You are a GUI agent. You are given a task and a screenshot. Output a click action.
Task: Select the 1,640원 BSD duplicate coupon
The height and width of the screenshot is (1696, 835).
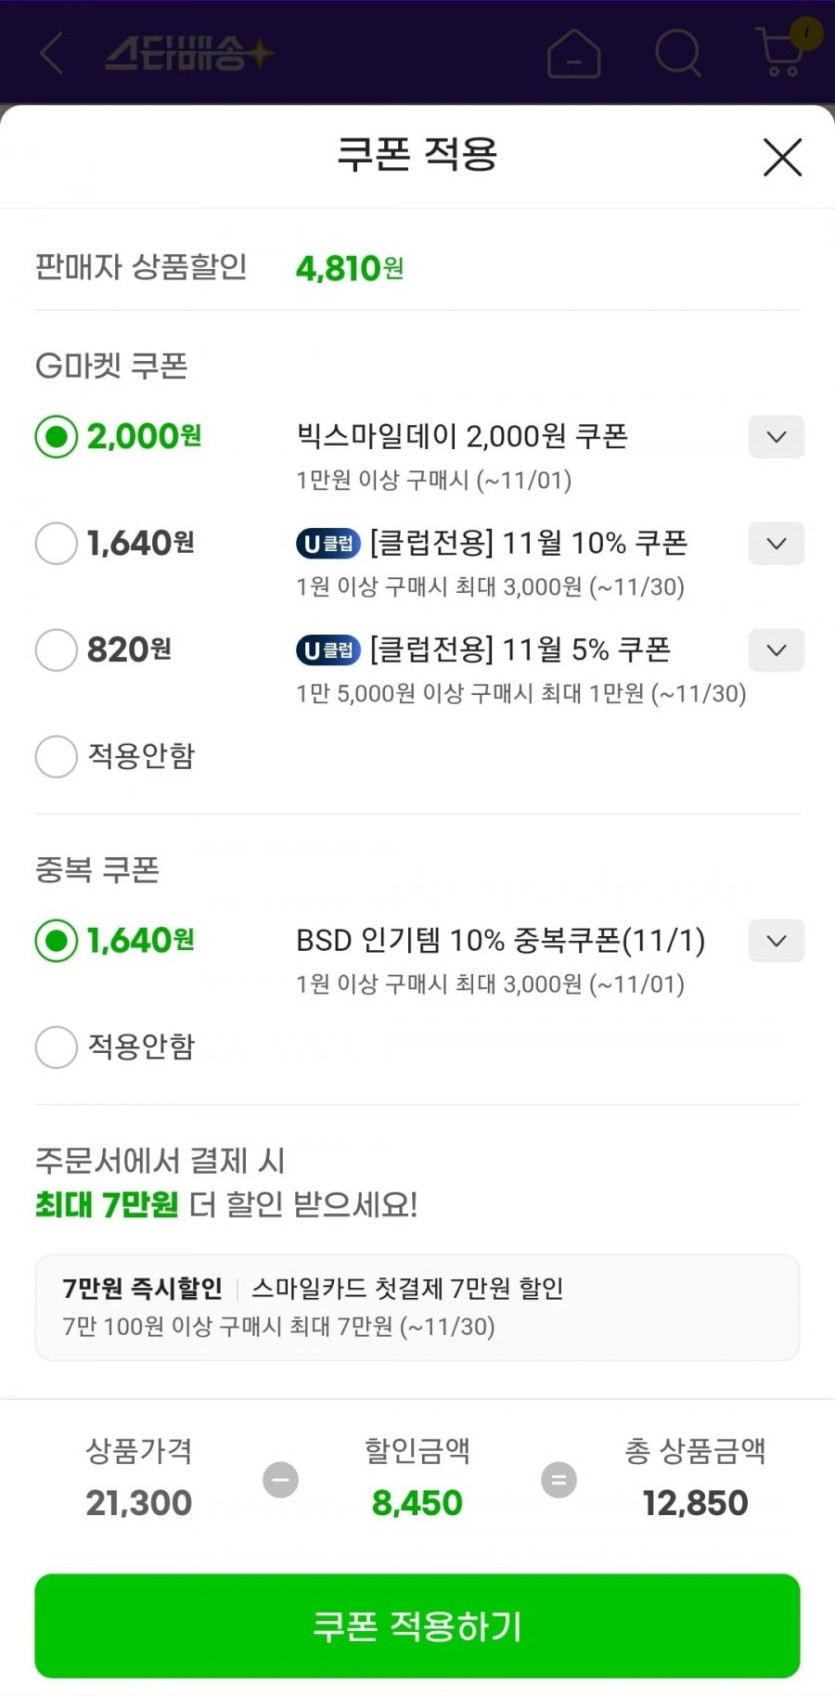[x=56, y=941]
